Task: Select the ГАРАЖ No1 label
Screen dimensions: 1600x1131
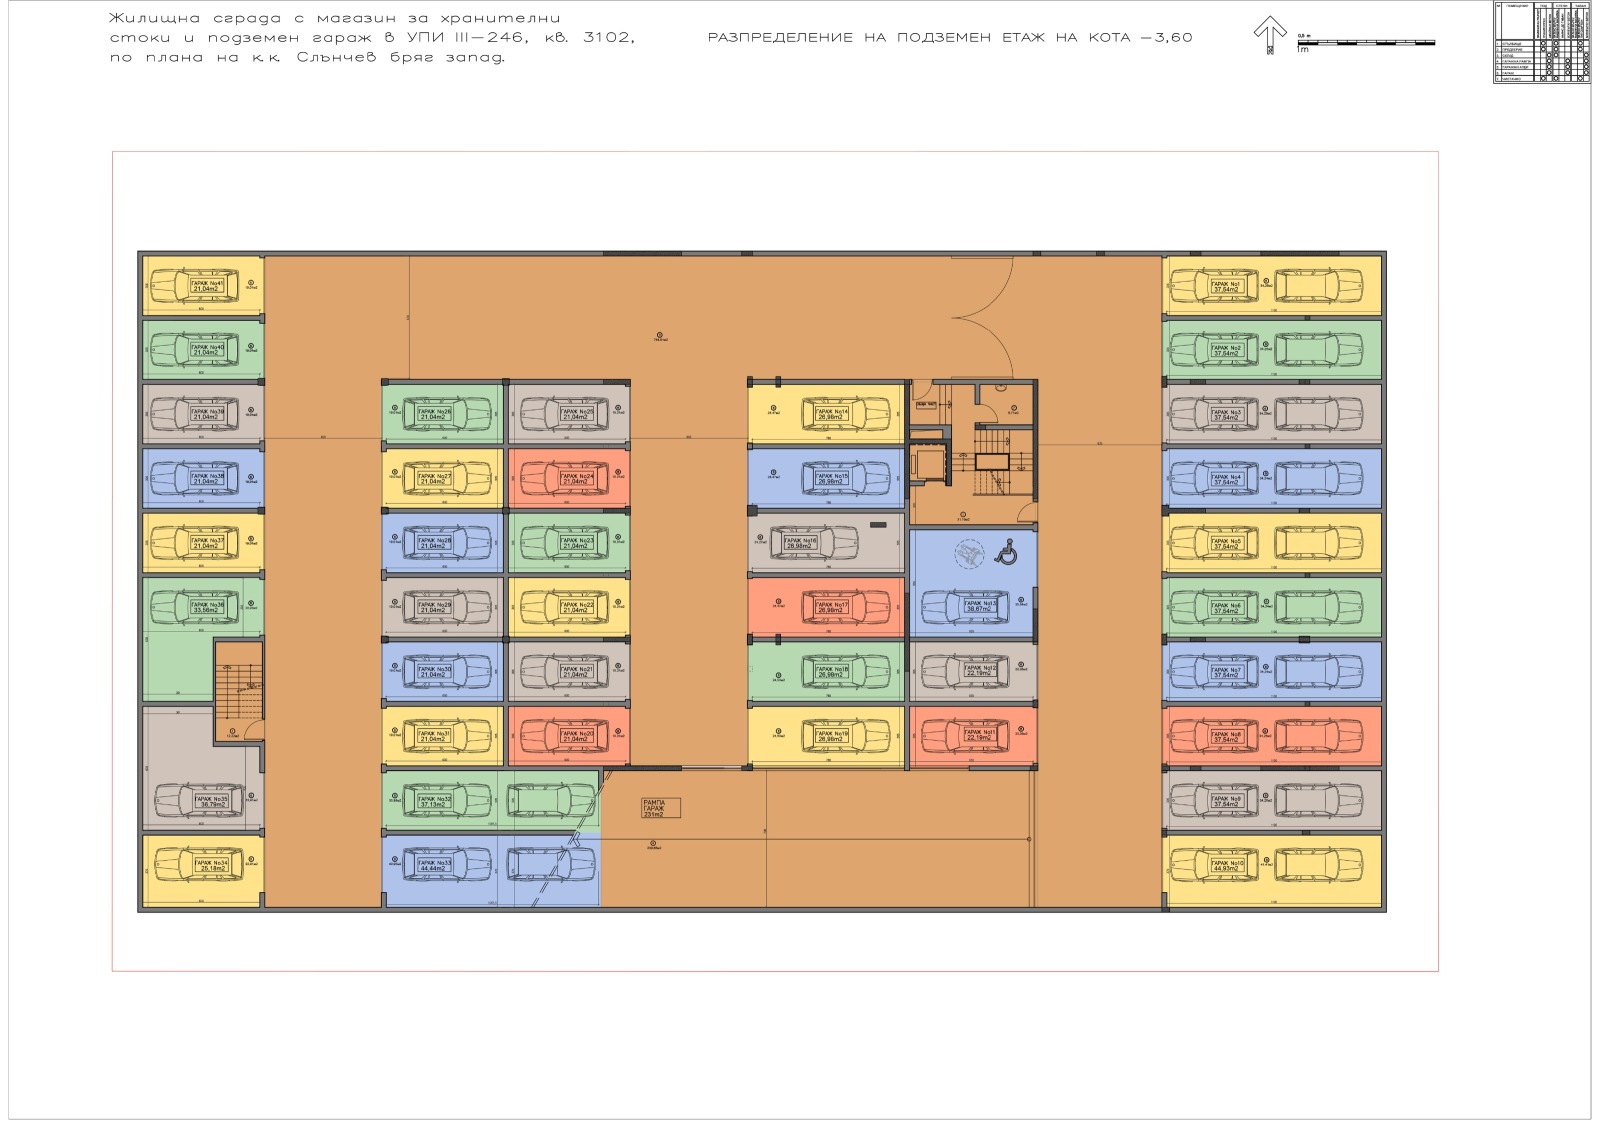Action: (x=1226, y=286)
